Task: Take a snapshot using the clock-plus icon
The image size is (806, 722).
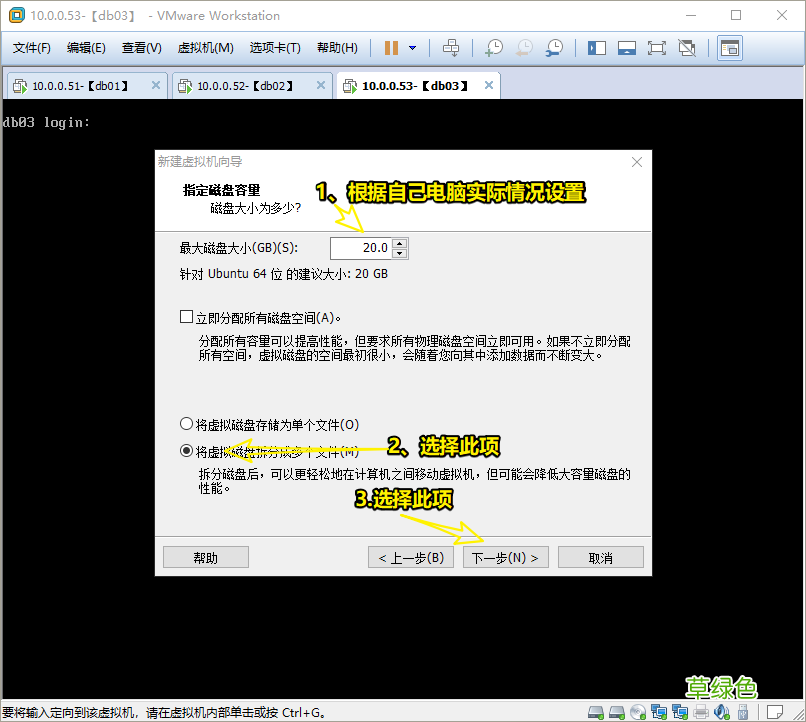Action: point(493,48)
